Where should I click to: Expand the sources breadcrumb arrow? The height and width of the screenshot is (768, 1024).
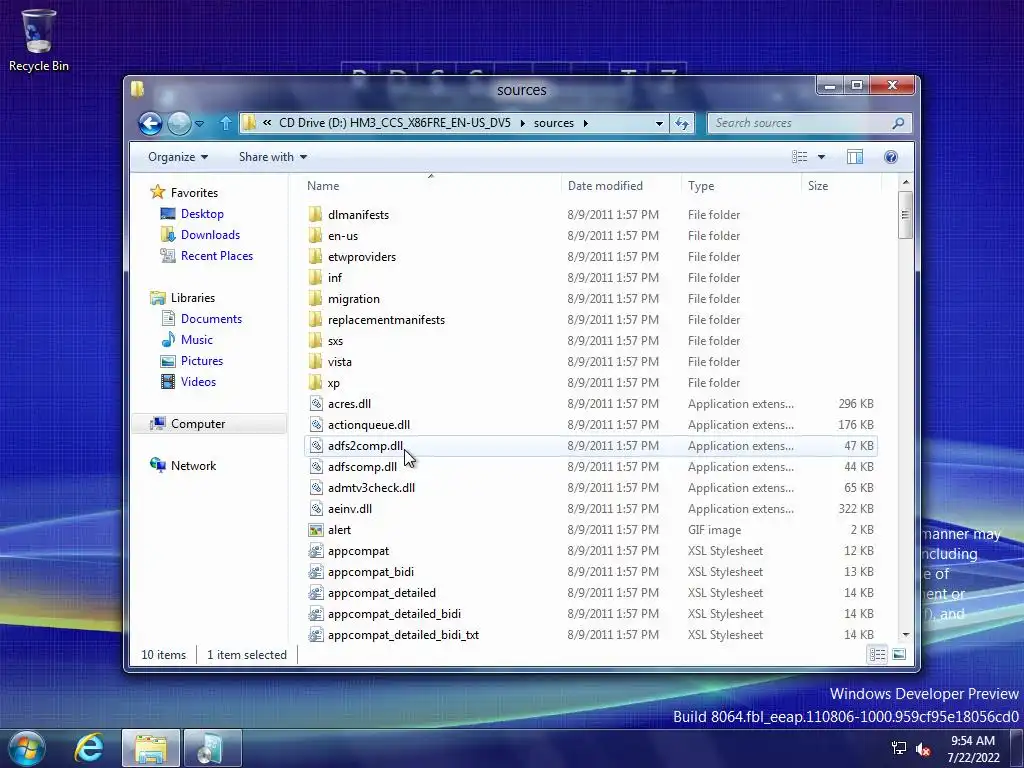coord(585,123)
